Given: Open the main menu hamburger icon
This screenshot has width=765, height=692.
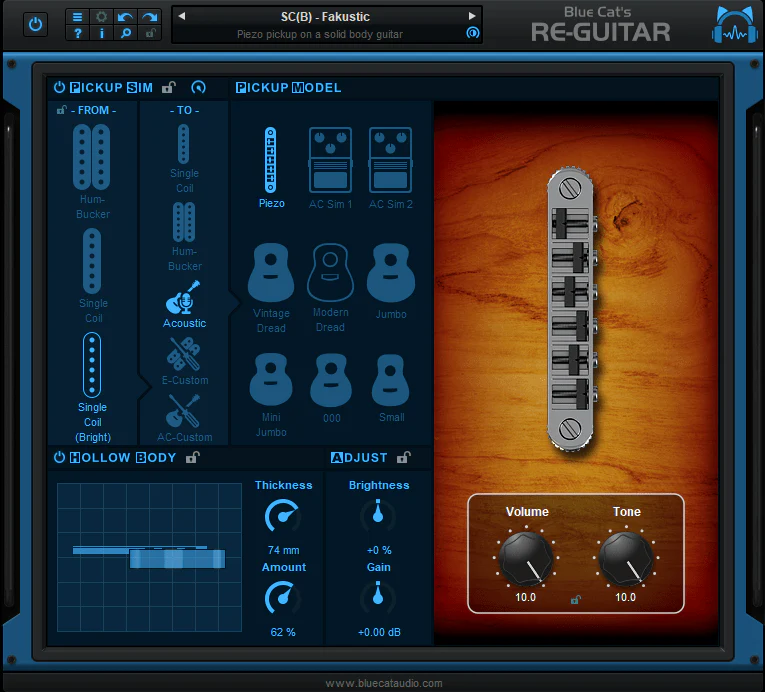Looking at the screenshot, I should pos(77,17).
